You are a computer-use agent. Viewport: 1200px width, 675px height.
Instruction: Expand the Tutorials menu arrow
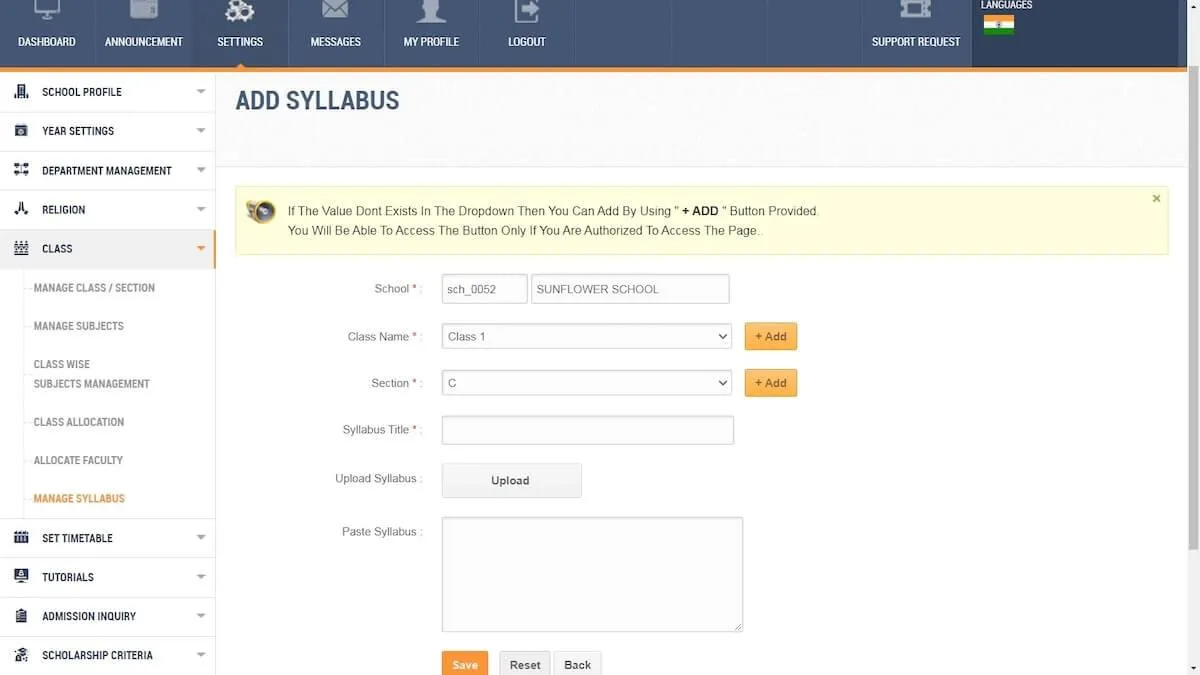click(x=201, y=577)
